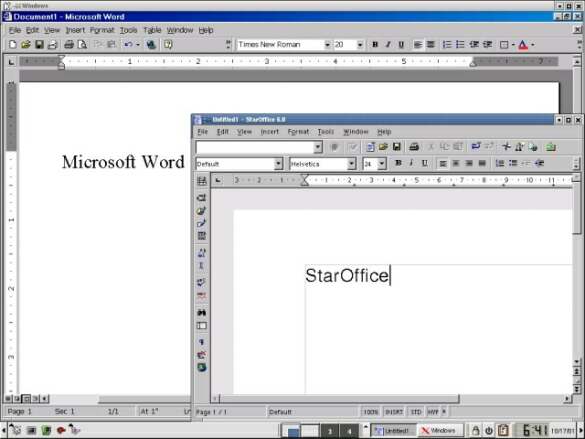Screen dimensions: 585x439
Task: Click the Gallery icon in StarOffice toolbar
Action: (x=551, y=147)
